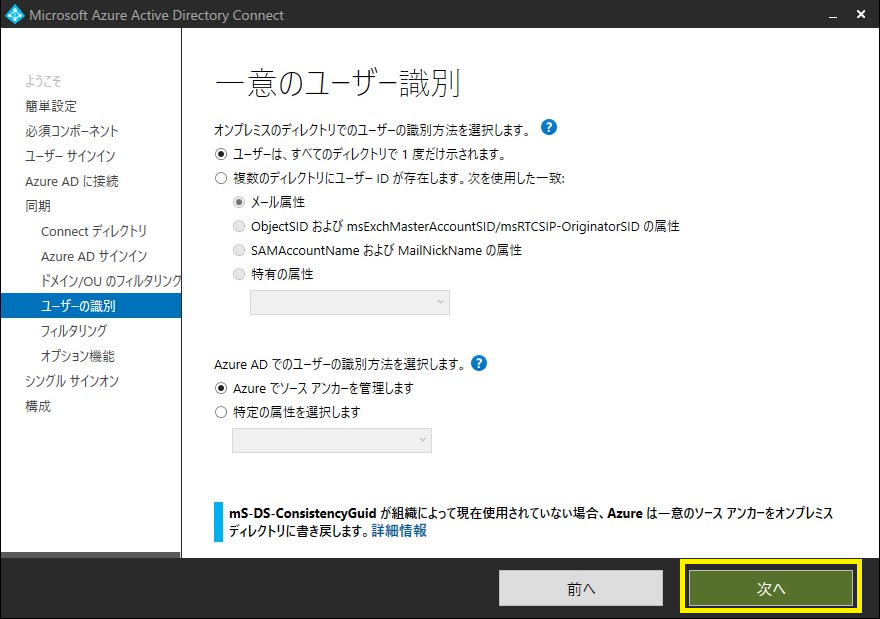This screenshot has width=880, height=619.
Task: Choose the ObjectSID および msExchMasterAccountSID radio
Action: [x=239, y=226]
